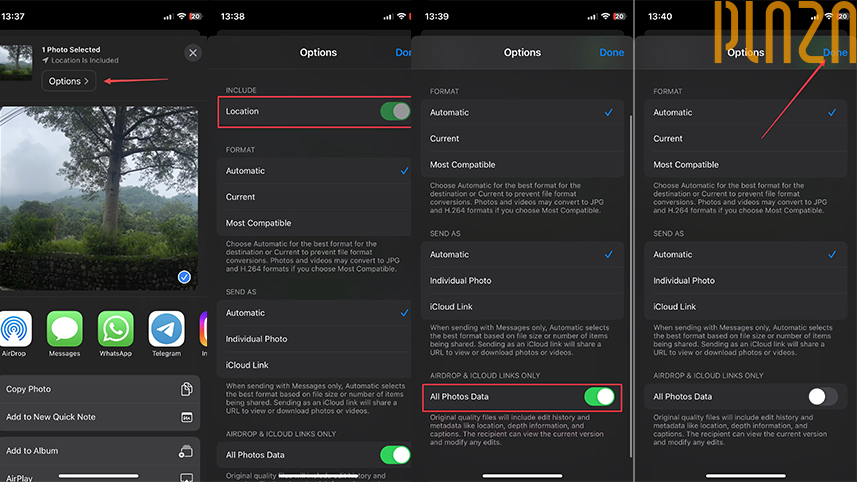This screenshot has width=857, height=482.
Task: Select Most Compatible in 13:39 screen
Action: coord(523,164)
